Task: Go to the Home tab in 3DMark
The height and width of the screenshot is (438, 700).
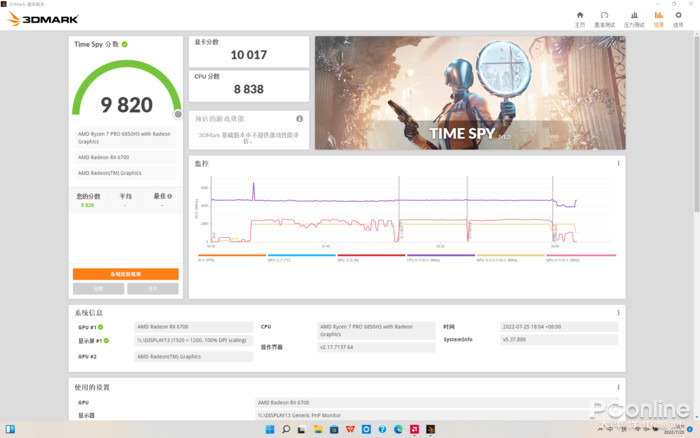Action: 579,19
